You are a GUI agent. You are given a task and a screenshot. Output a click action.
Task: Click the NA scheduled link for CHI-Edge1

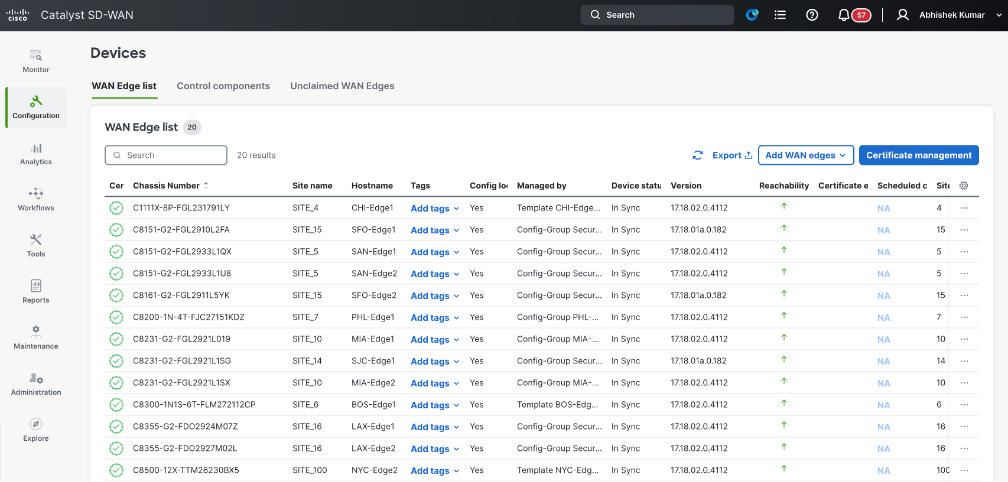pyautogui.click(x=883, y=208)
